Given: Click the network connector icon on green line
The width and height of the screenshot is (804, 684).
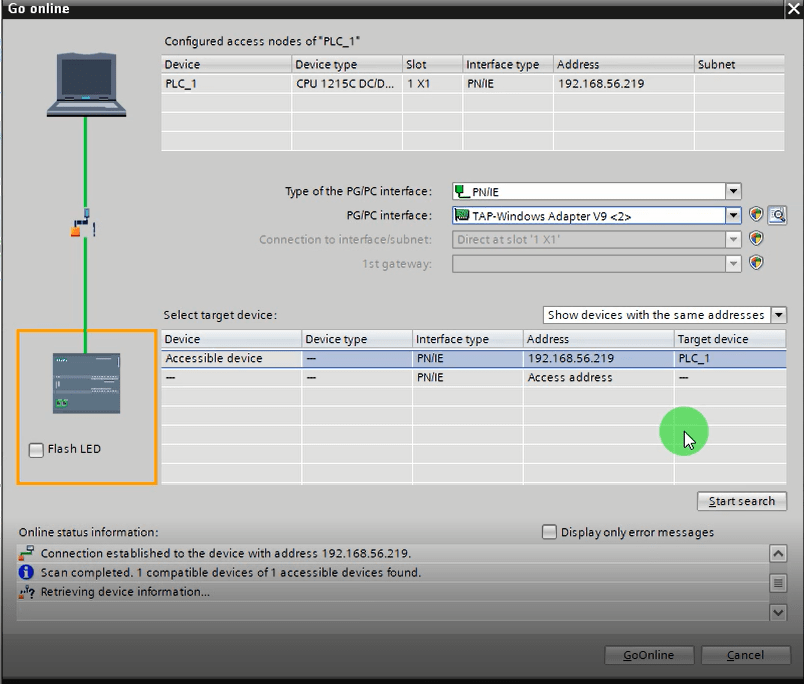Looking at the screenshot, I should (x=85, y=222).
